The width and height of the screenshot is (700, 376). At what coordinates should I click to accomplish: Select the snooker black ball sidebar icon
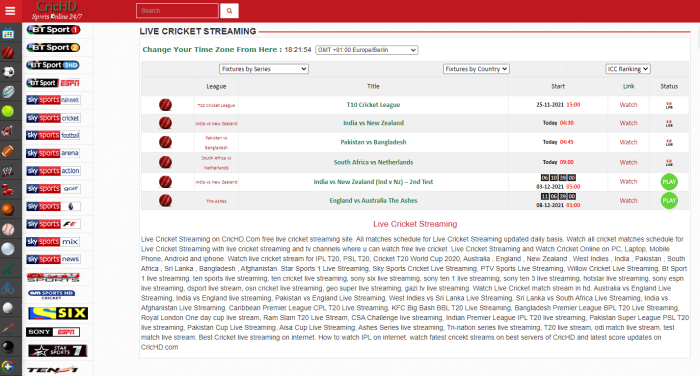coord(8,347)
